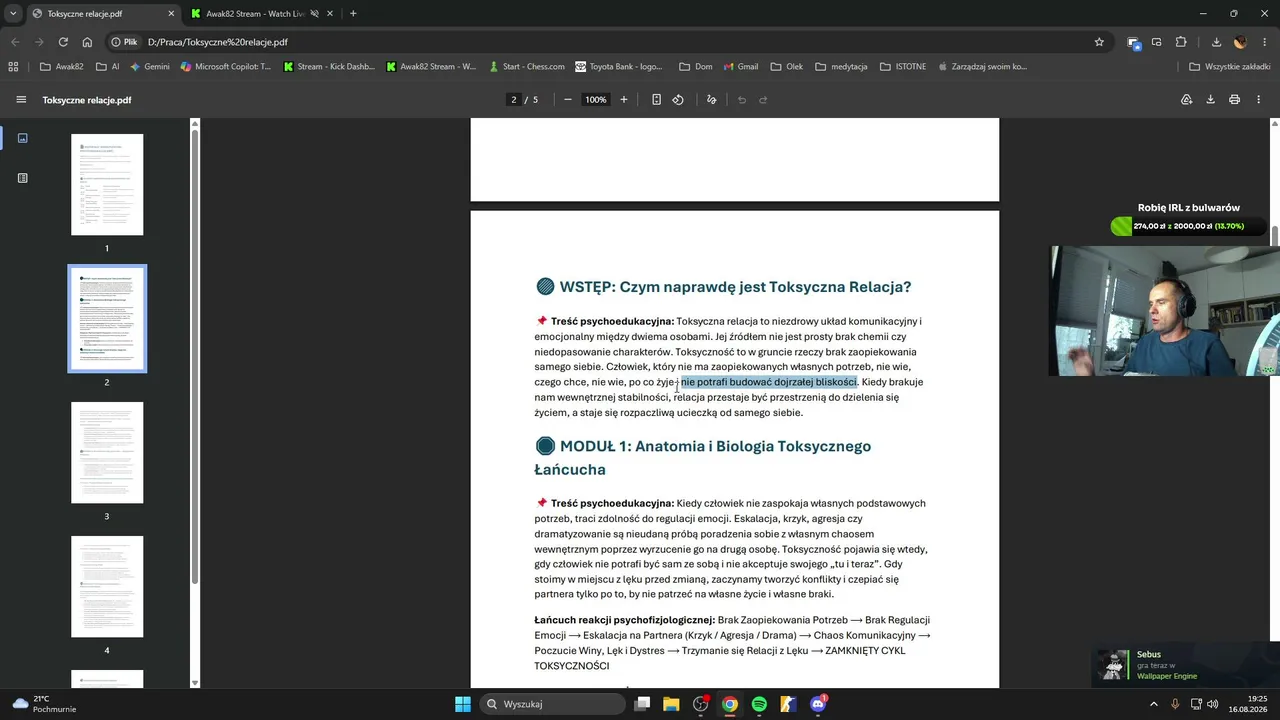
Task: Click the PDF page number field
Action: coord(514,100)
